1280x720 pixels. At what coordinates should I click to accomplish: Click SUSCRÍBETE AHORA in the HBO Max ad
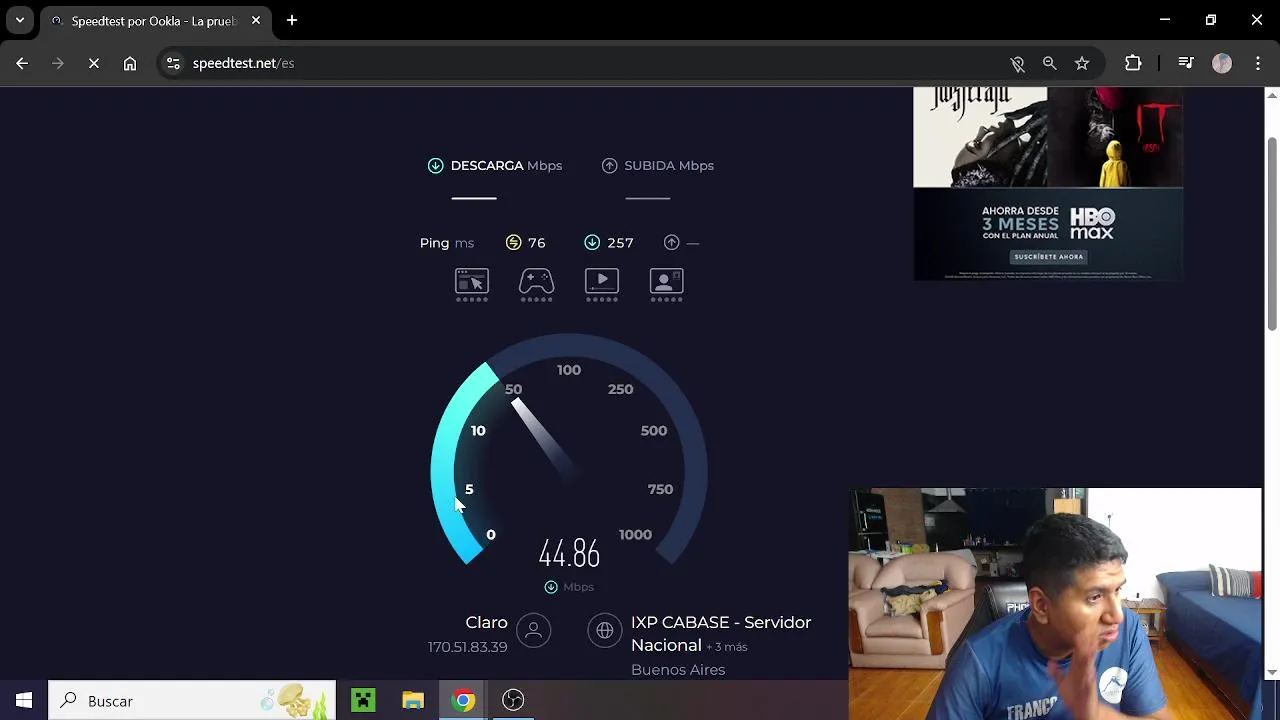pos(1048,257)
